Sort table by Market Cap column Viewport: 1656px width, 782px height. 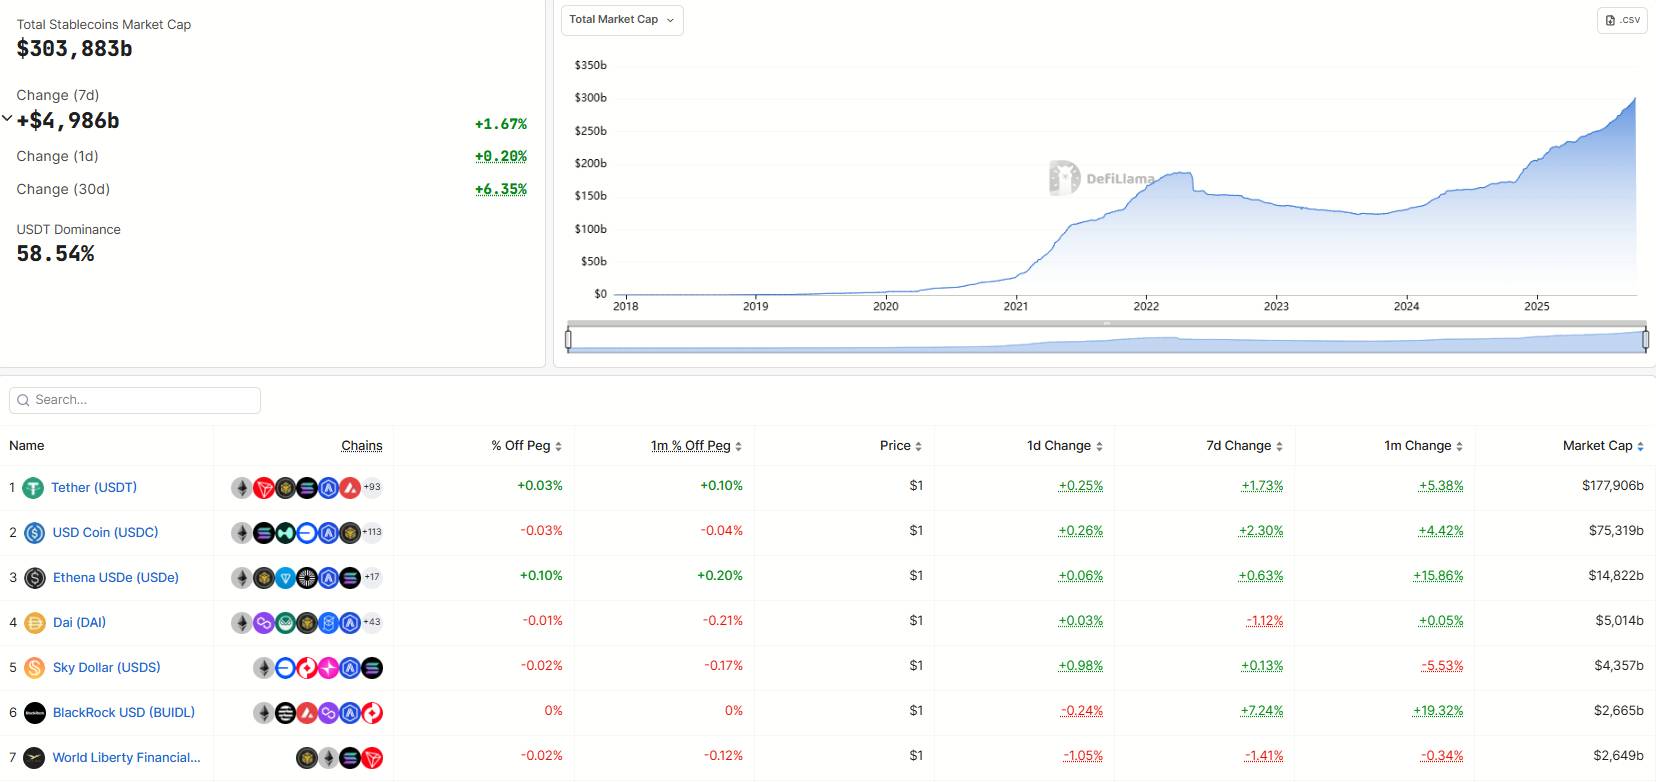[1602, 446]
